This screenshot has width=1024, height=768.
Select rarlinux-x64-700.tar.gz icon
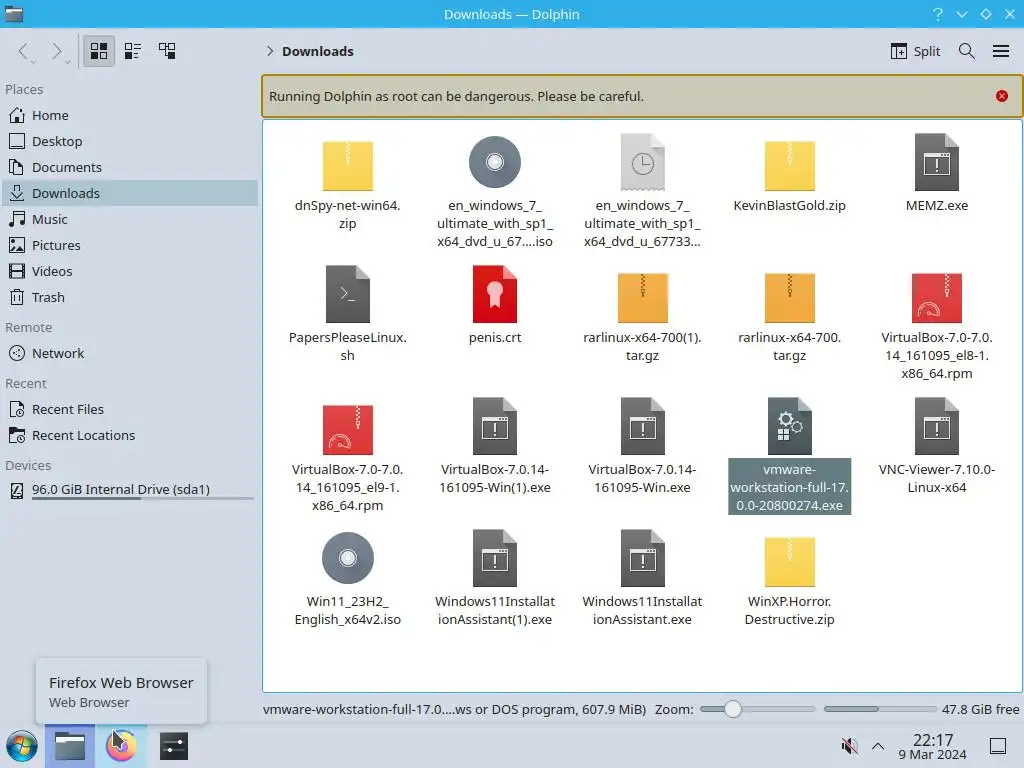click(790, 298)
